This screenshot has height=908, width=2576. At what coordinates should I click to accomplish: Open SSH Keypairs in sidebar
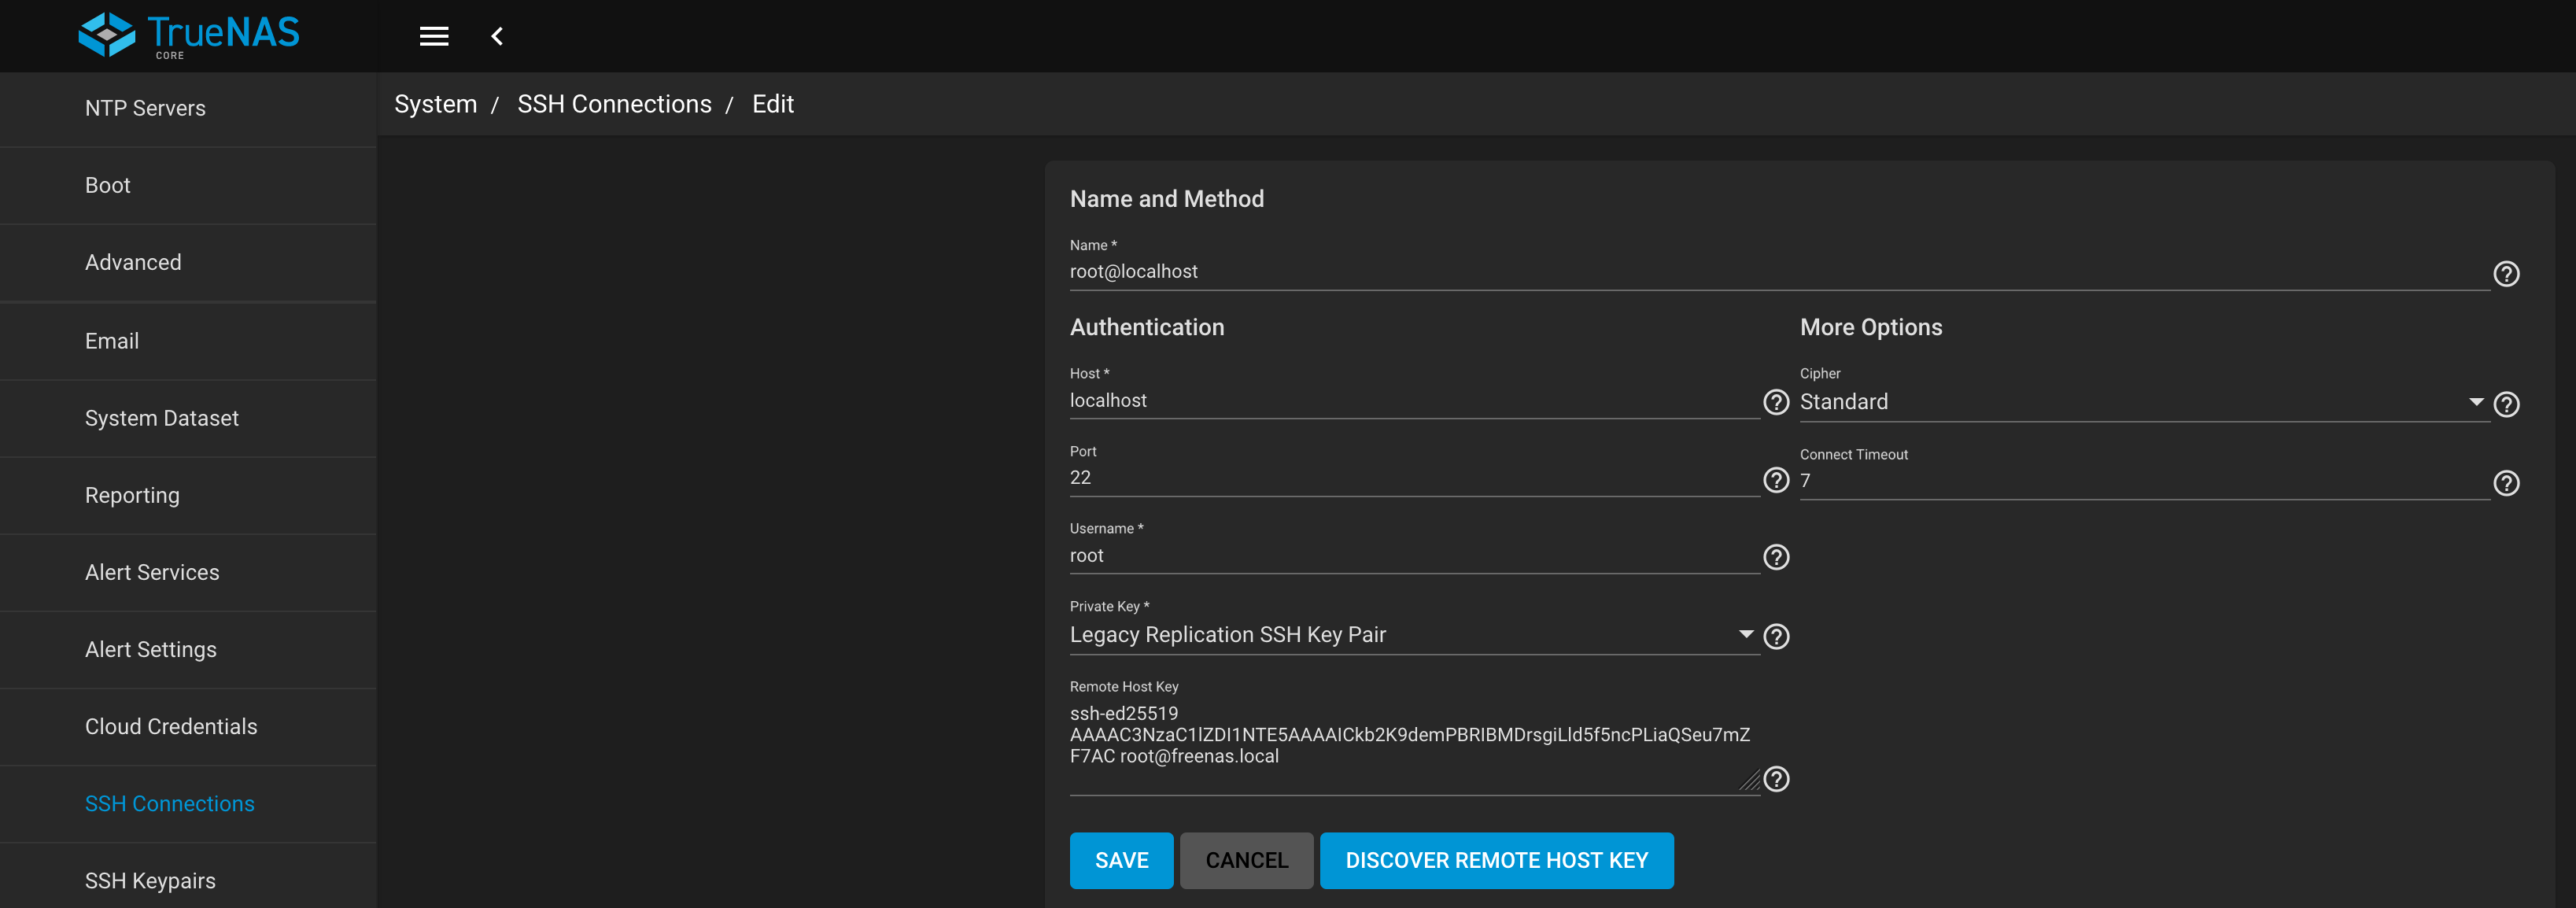pos(150,880)
